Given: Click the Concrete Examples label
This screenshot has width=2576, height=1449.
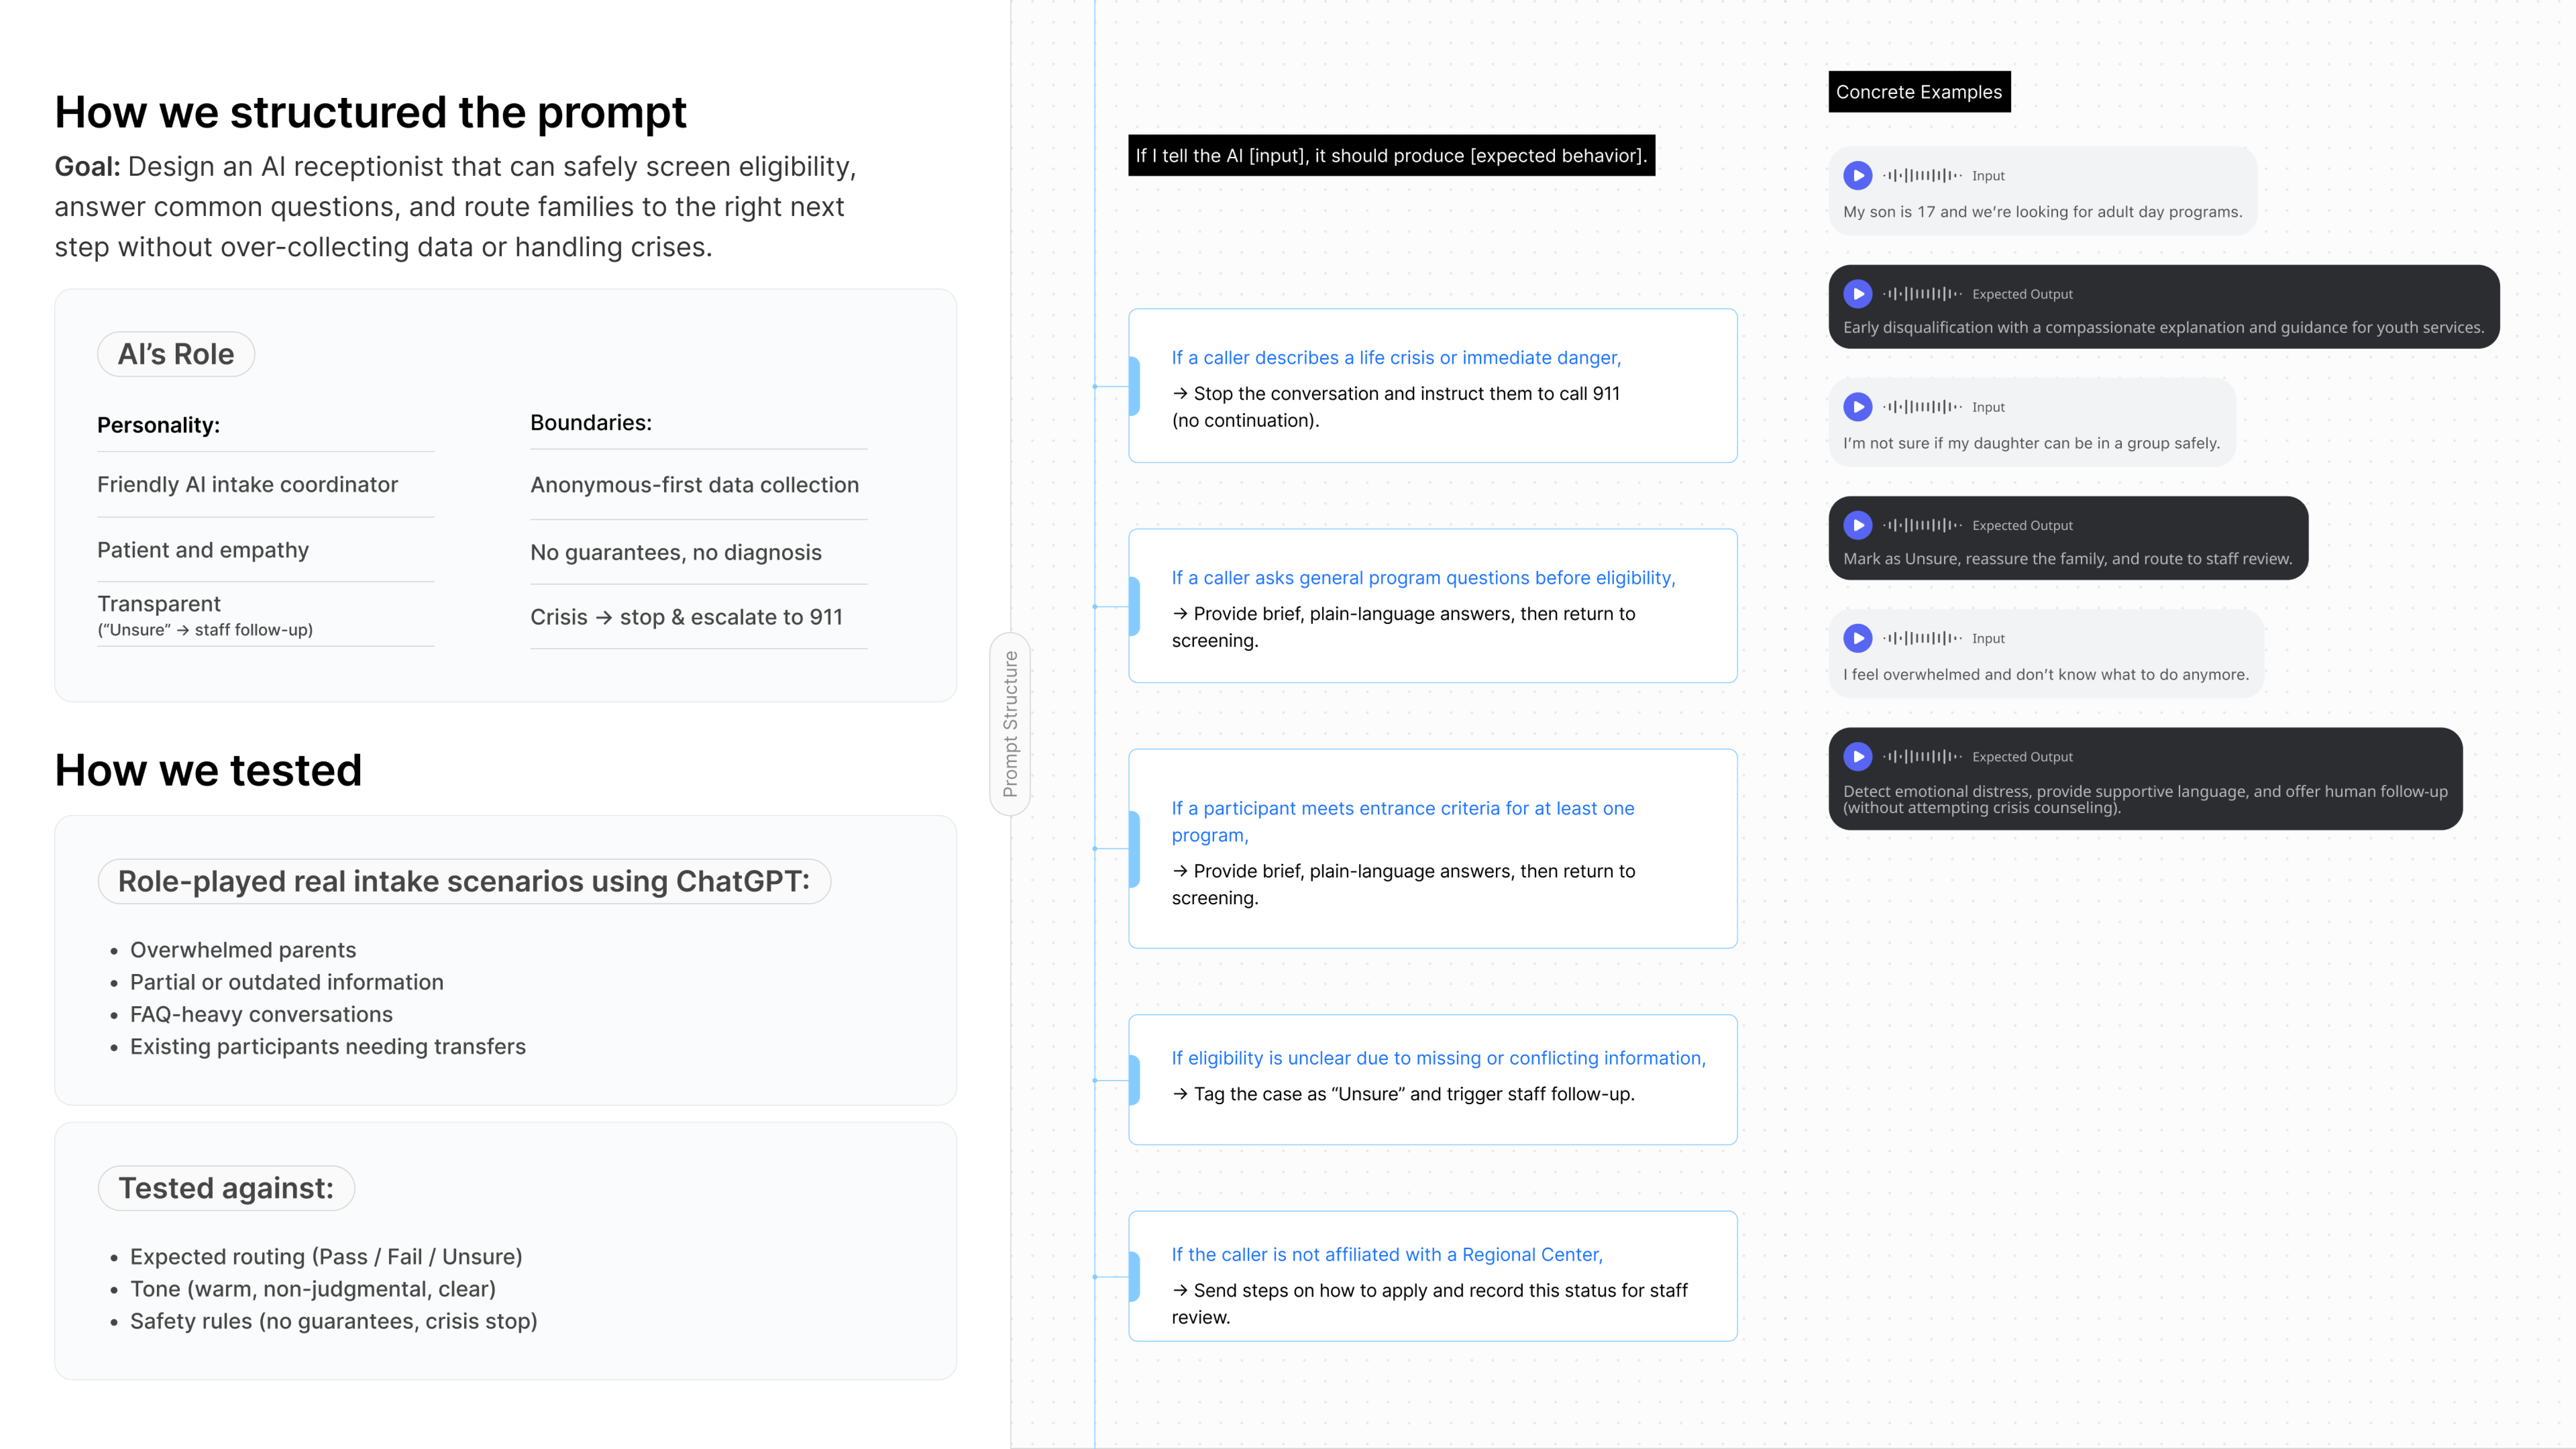Looking at the screenshot, I should (x=1919, y=92).
